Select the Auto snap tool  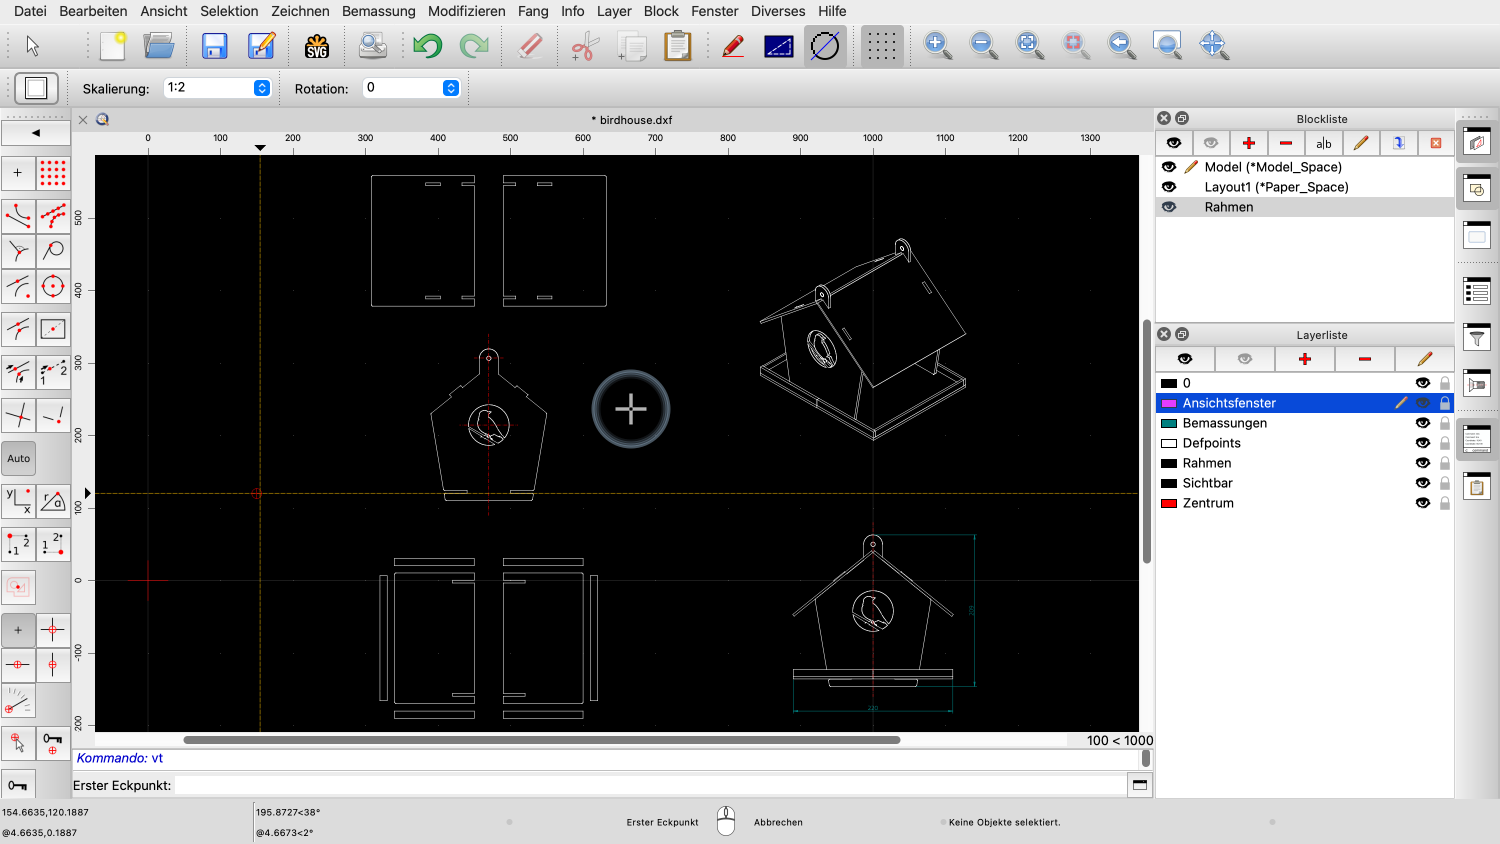pyautogui.click(x=19, y=459)
